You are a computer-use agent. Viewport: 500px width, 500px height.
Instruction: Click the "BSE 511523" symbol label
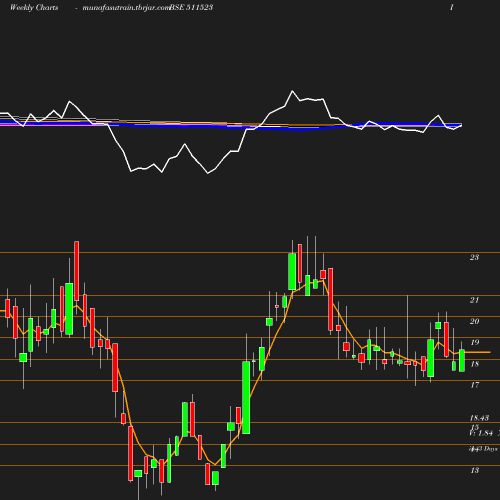(191, 7)
